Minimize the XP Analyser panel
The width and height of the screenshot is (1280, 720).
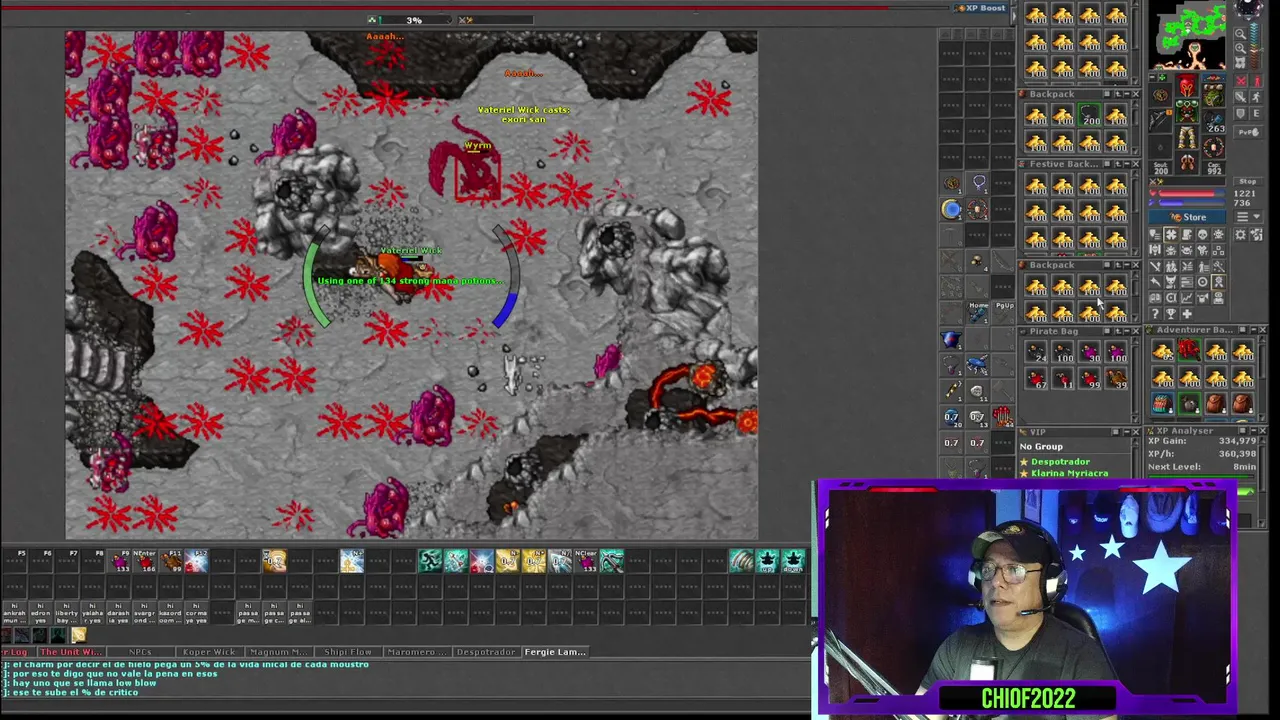pyautogui.click(x=1253, y=430)
